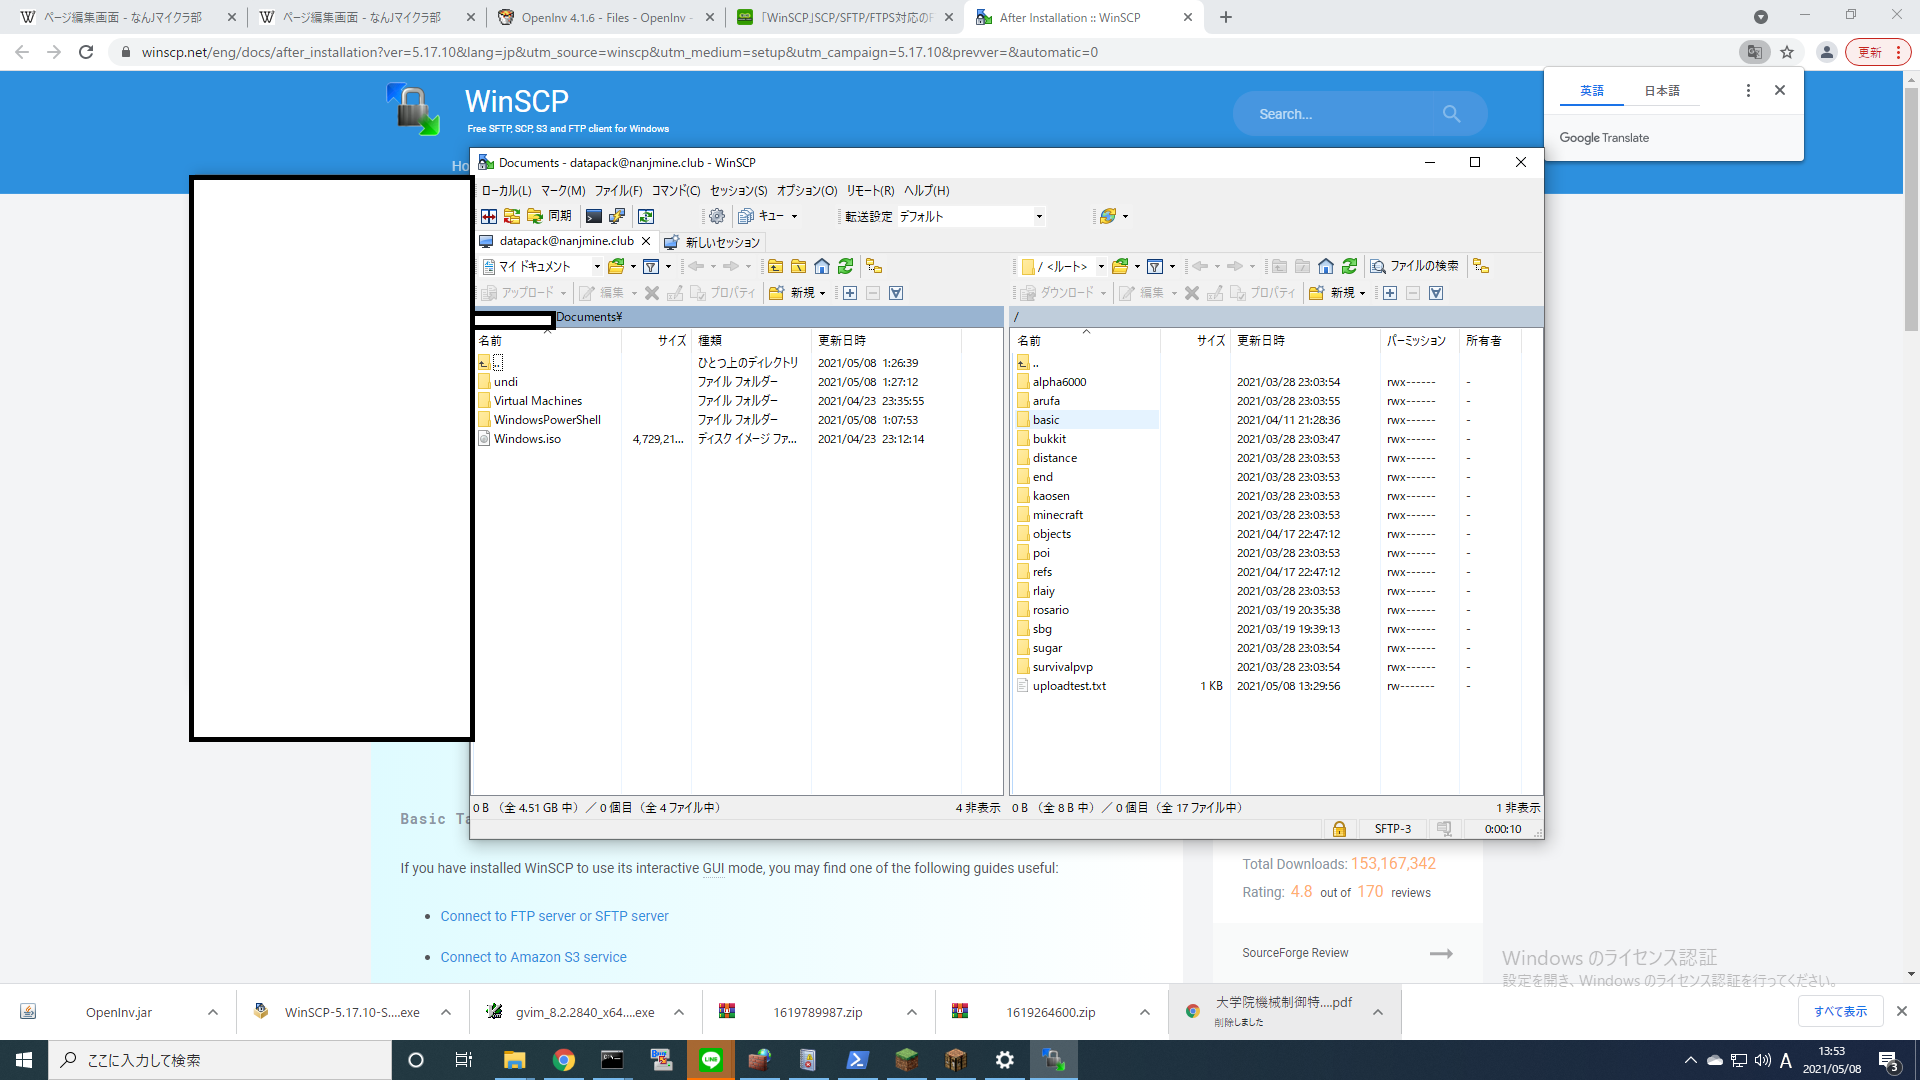Click the local panel home directory icon

(822, 266)
